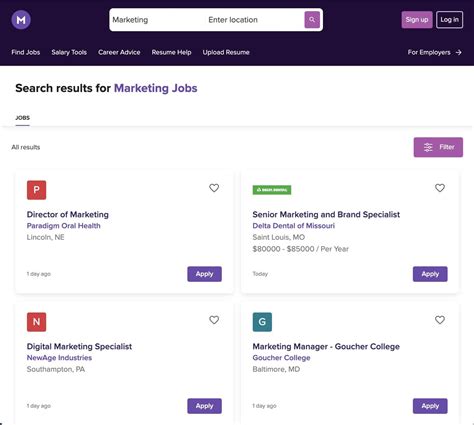Click the Monster M logo
The width and height of the screenshot is (474, 425).
[x=21, y=20]
